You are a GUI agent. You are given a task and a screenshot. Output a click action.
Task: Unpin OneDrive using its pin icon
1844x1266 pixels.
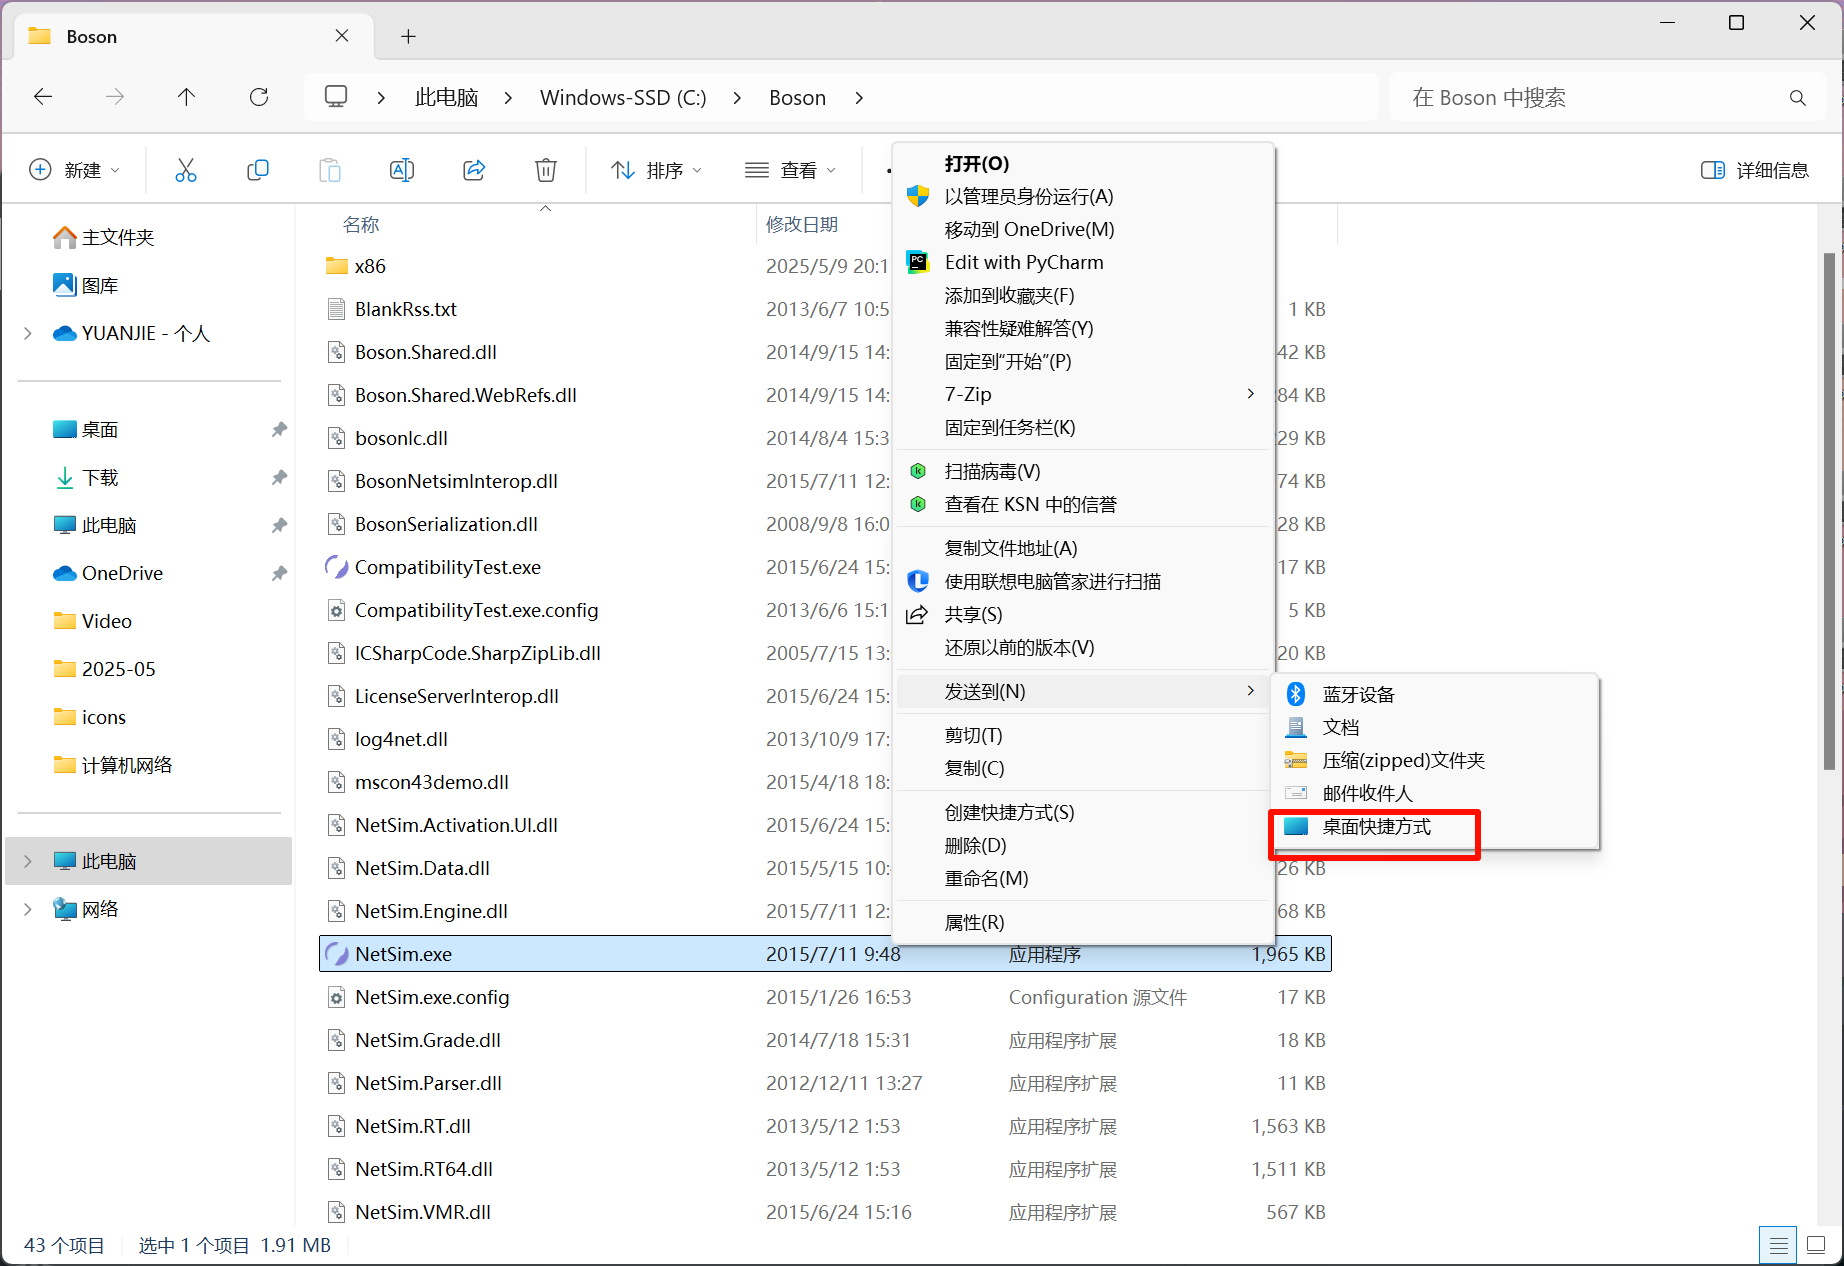click(x=279, y=573)
